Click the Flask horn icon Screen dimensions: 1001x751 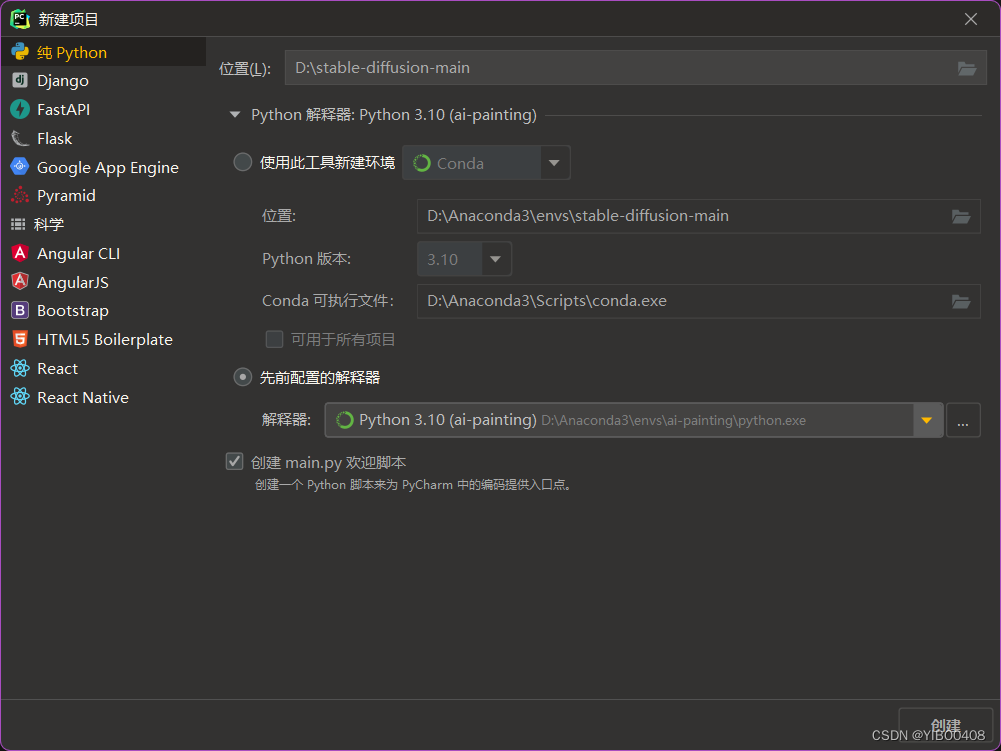click(20, 139)
